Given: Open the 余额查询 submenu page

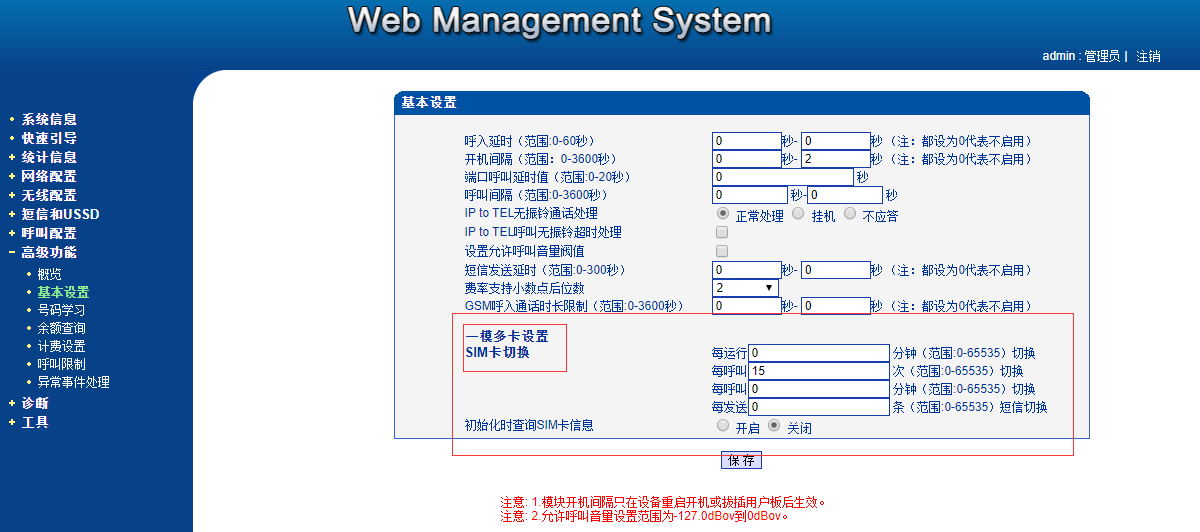Looking at the screenshot, I should tap(61, 328).
